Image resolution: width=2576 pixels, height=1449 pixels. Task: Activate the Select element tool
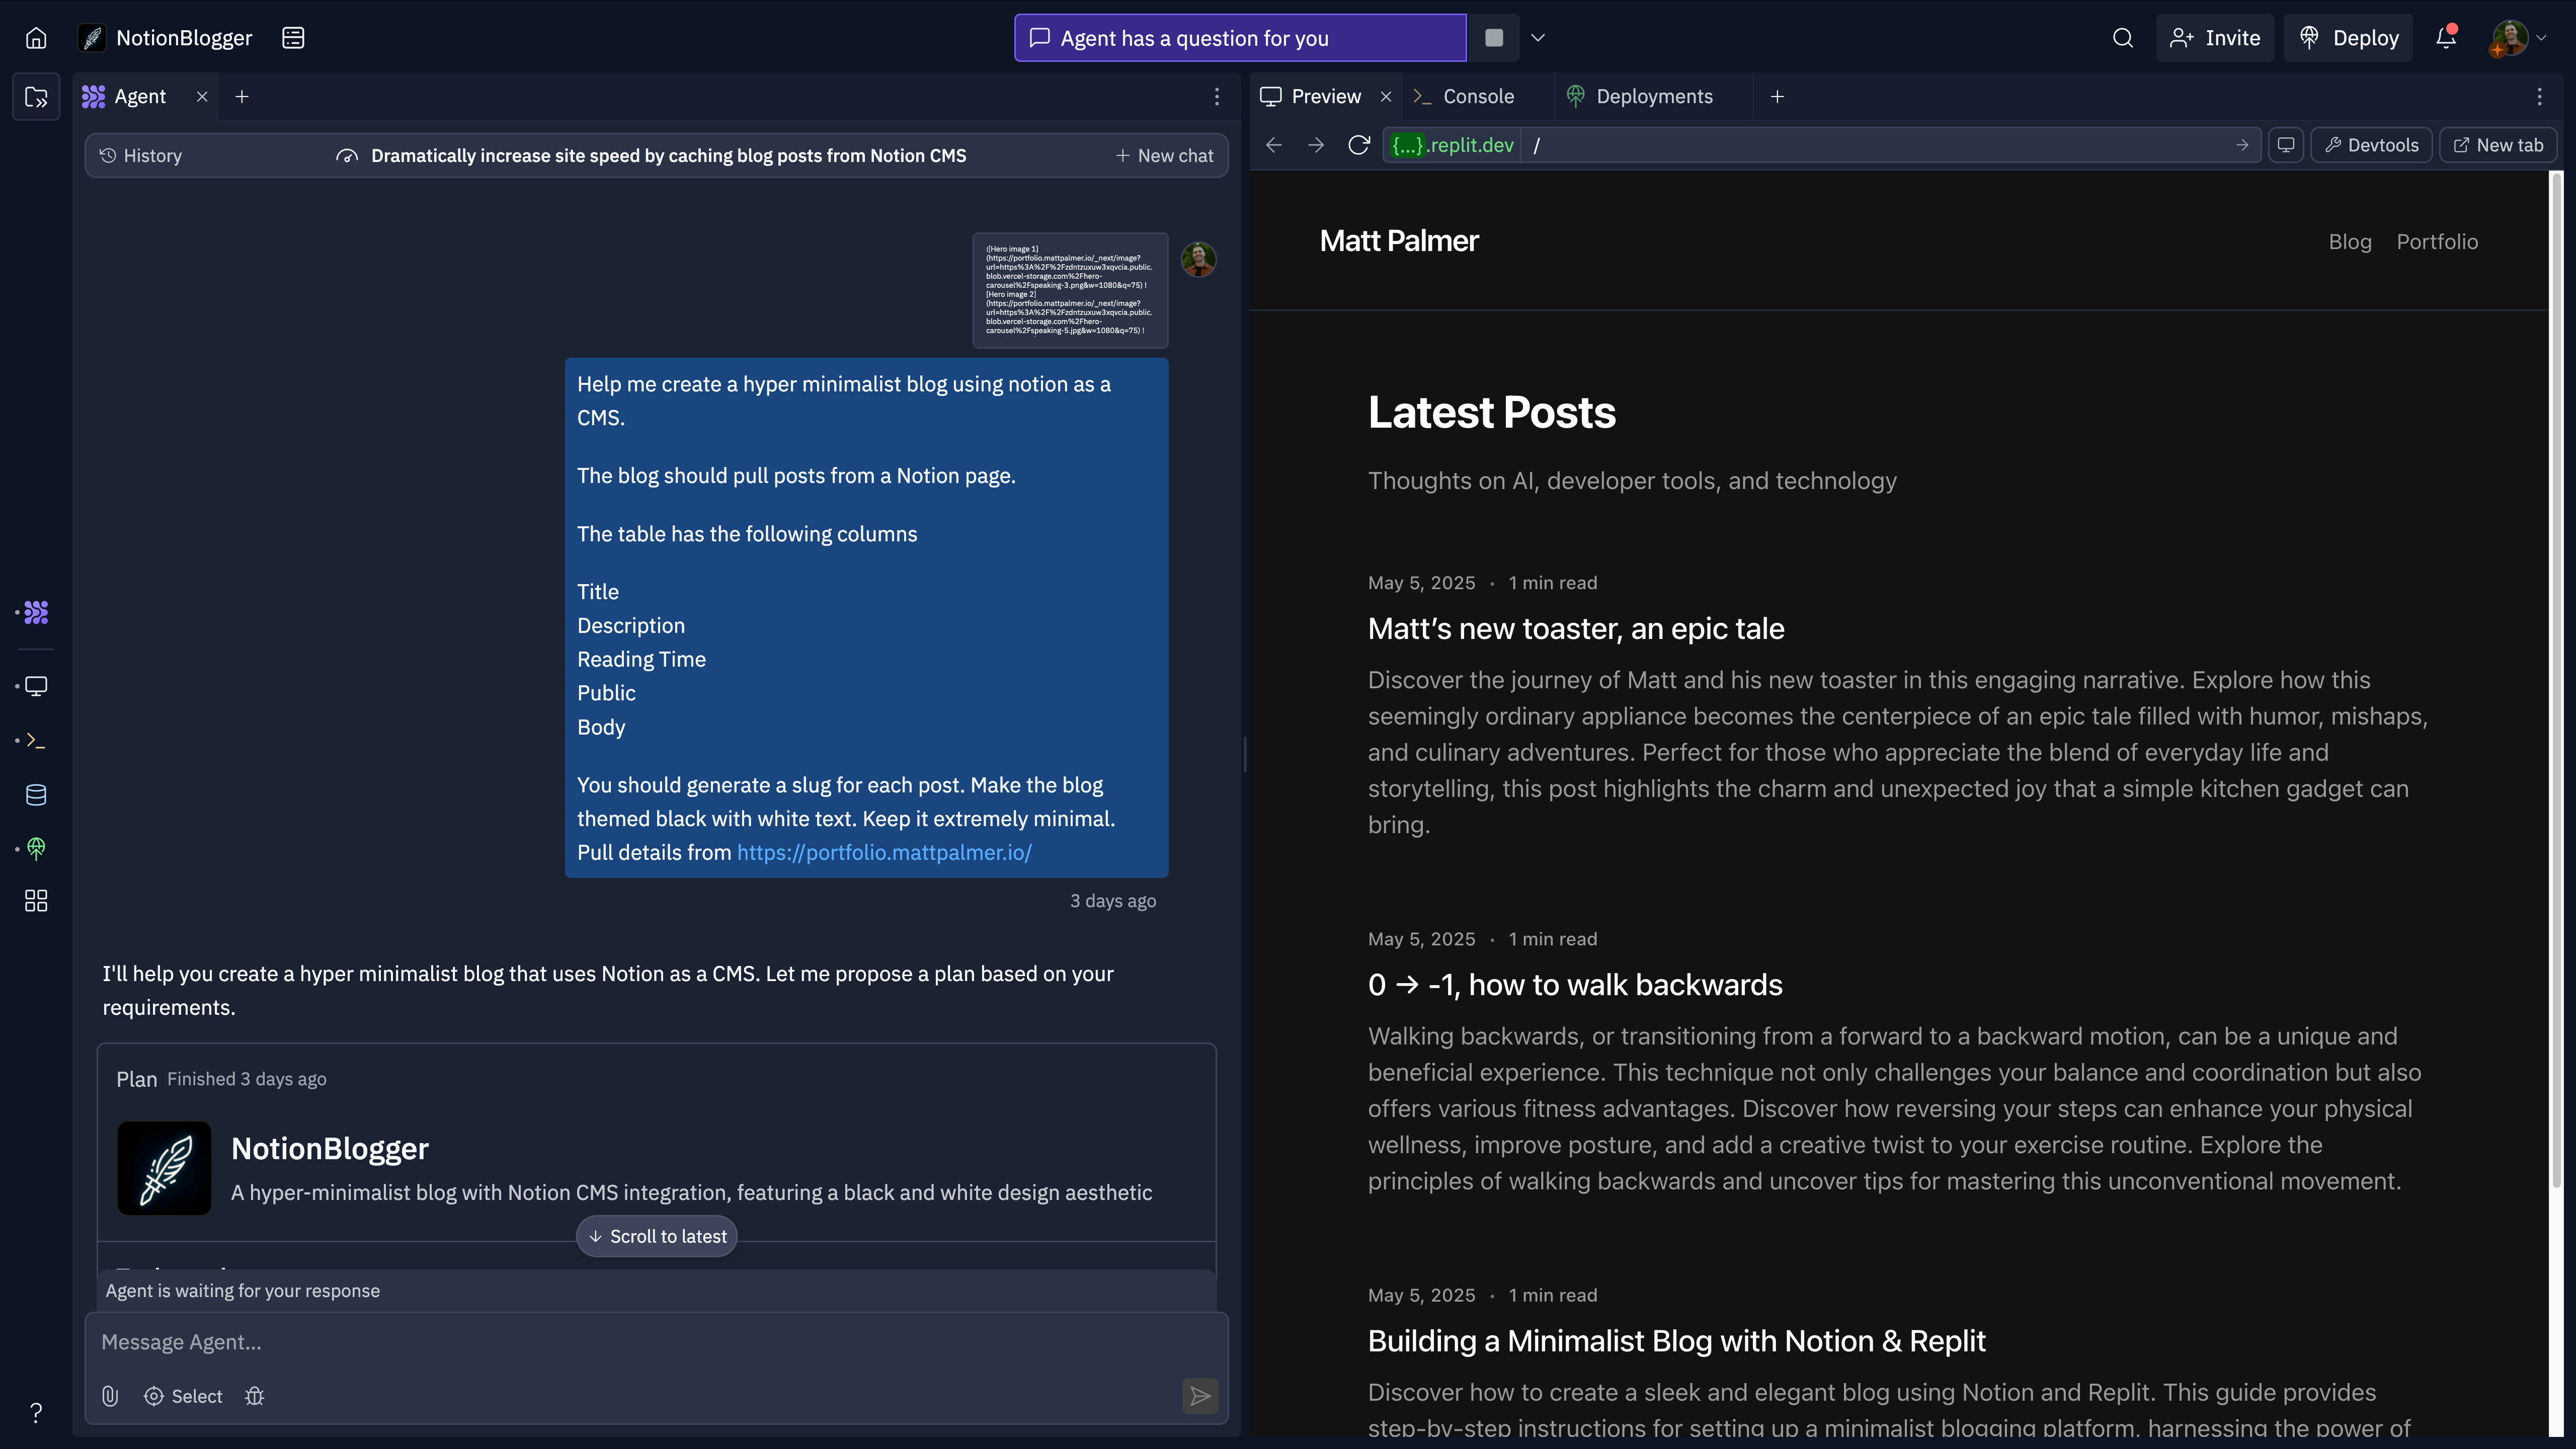pyautogui.click(x=183, y=1396)
